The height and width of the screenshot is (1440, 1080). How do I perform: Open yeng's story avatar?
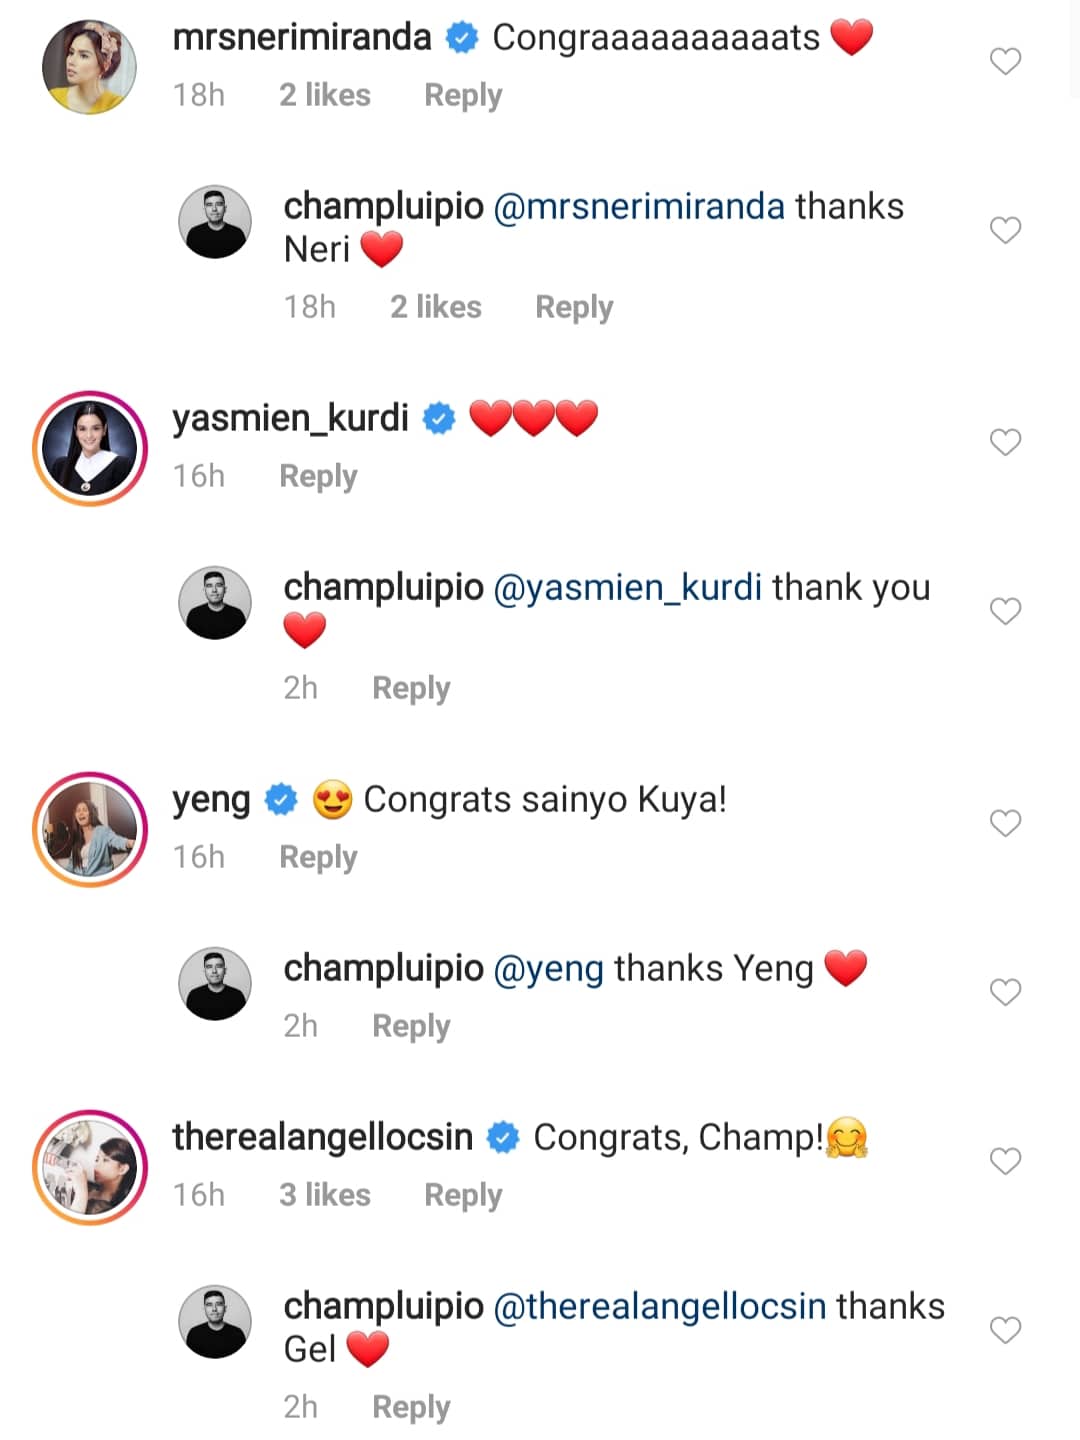click(90, 829)
